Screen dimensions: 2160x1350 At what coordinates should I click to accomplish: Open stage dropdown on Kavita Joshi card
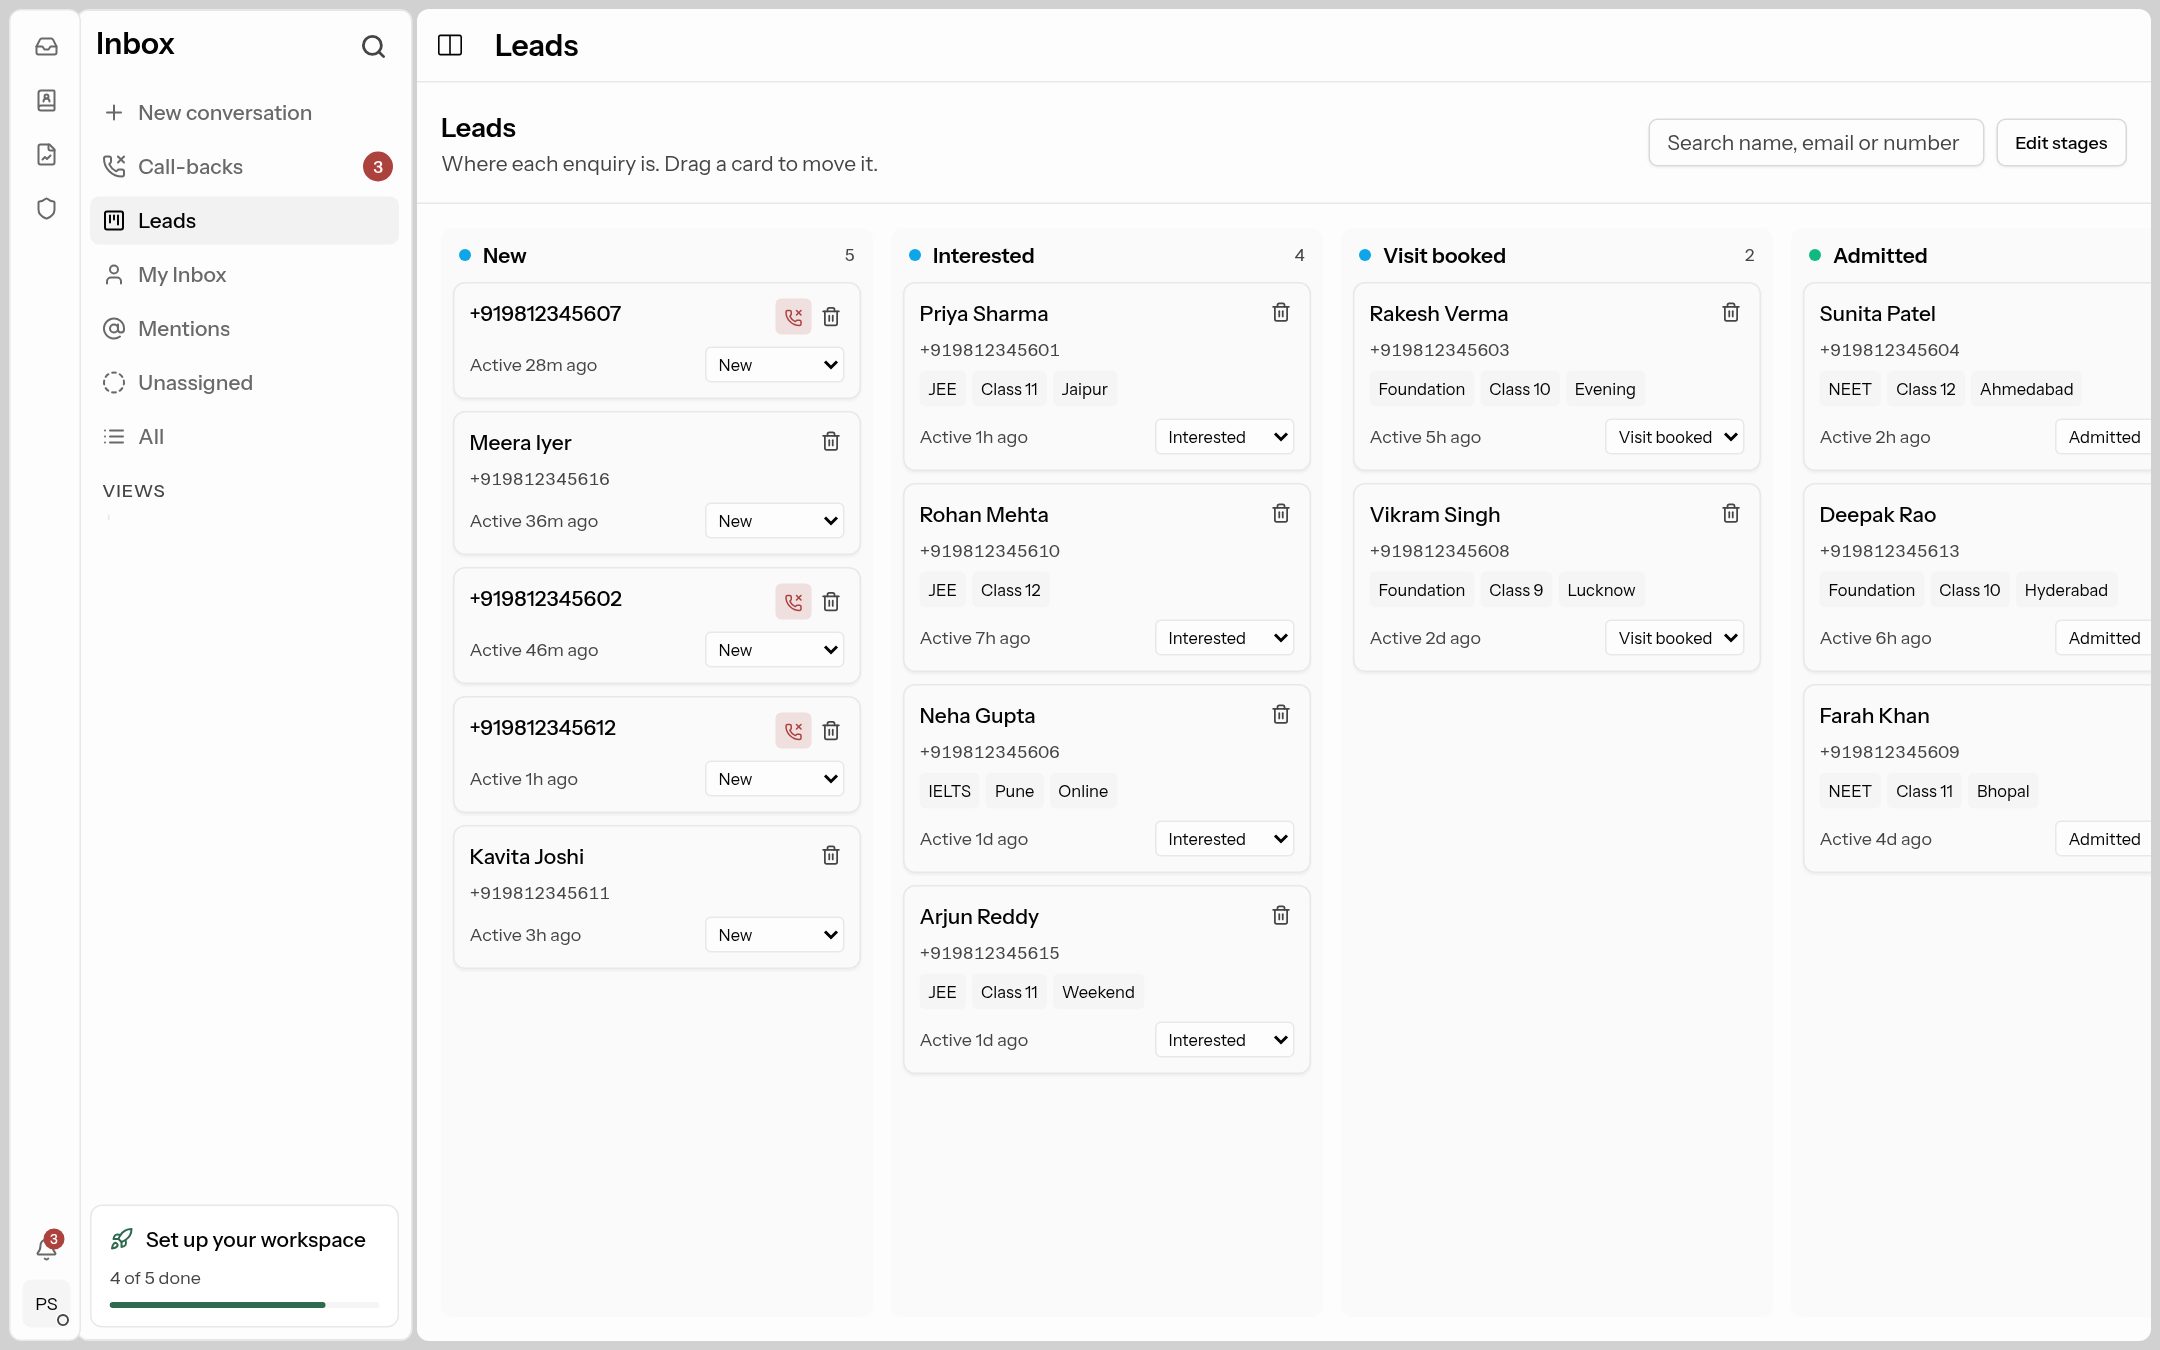775,935
